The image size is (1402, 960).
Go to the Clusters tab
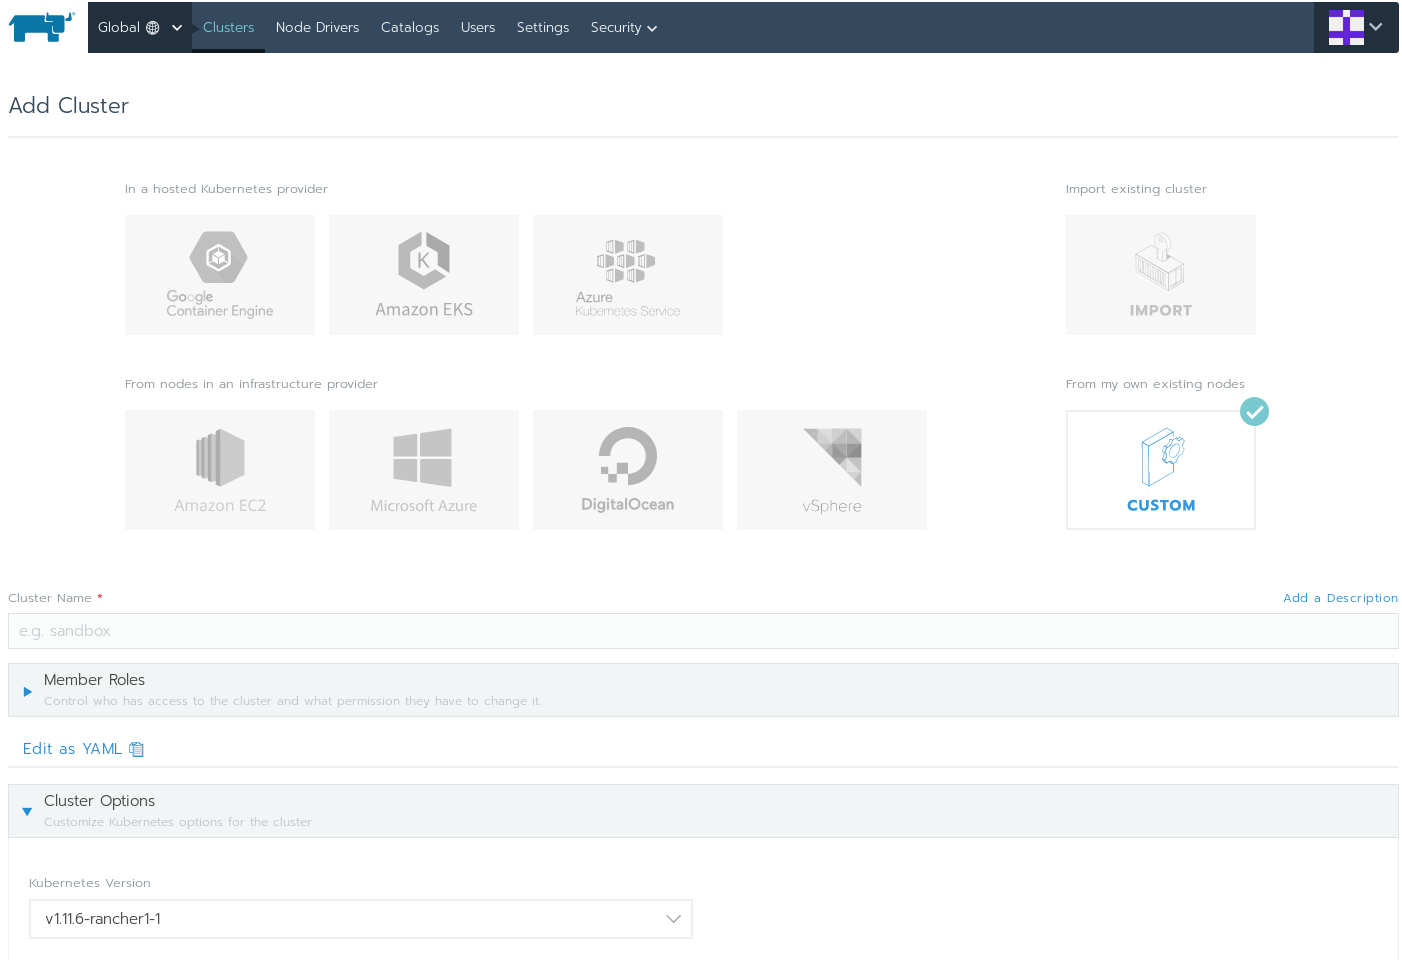228,27
